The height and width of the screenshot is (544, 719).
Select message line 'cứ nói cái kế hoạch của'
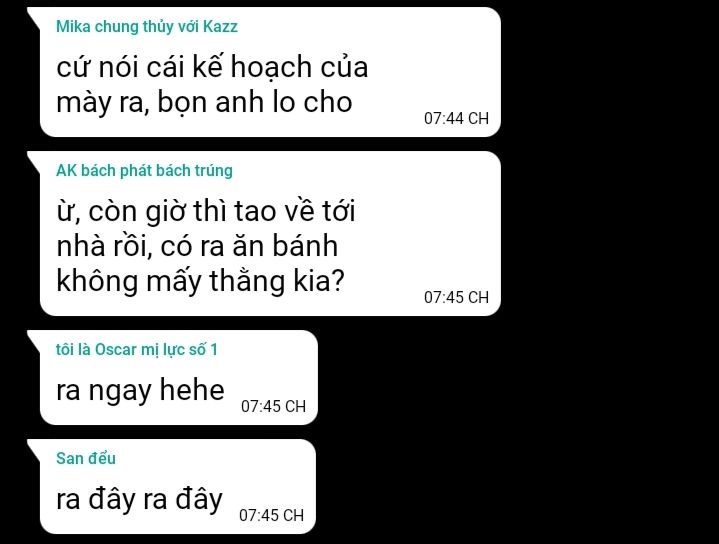pos(212,67)
